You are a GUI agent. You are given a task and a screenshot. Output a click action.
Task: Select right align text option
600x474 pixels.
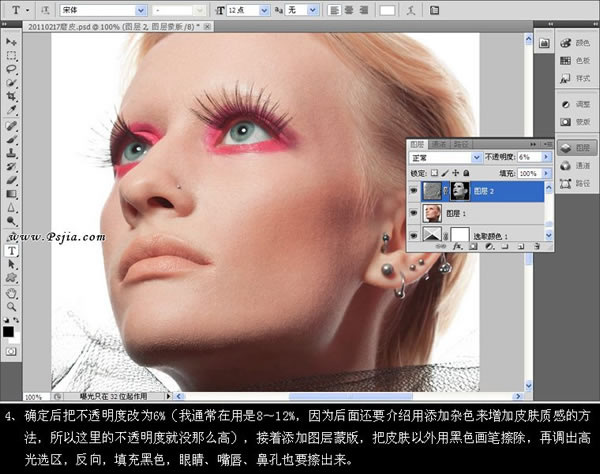pyautogui.click(x=364, y=10)
